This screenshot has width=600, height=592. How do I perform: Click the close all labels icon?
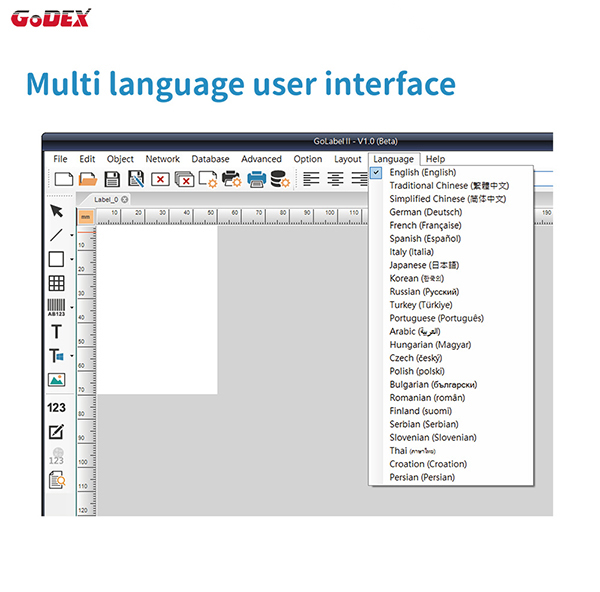point(184,179)
